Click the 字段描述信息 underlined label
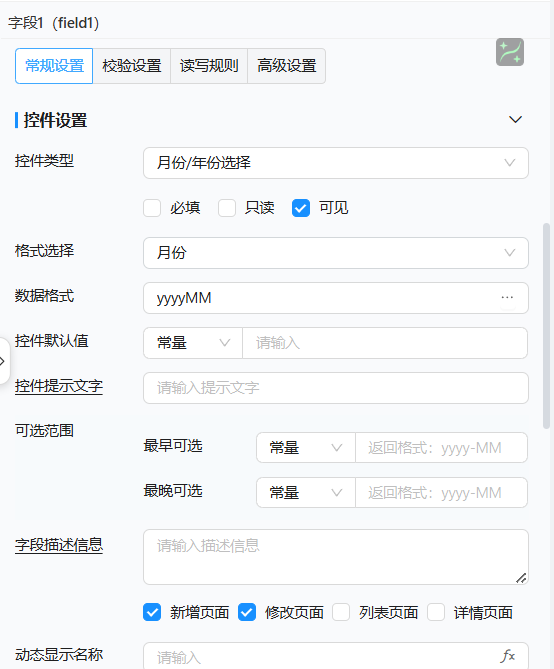Viewport: 554px width, 669px height. [x=59, y=545]
